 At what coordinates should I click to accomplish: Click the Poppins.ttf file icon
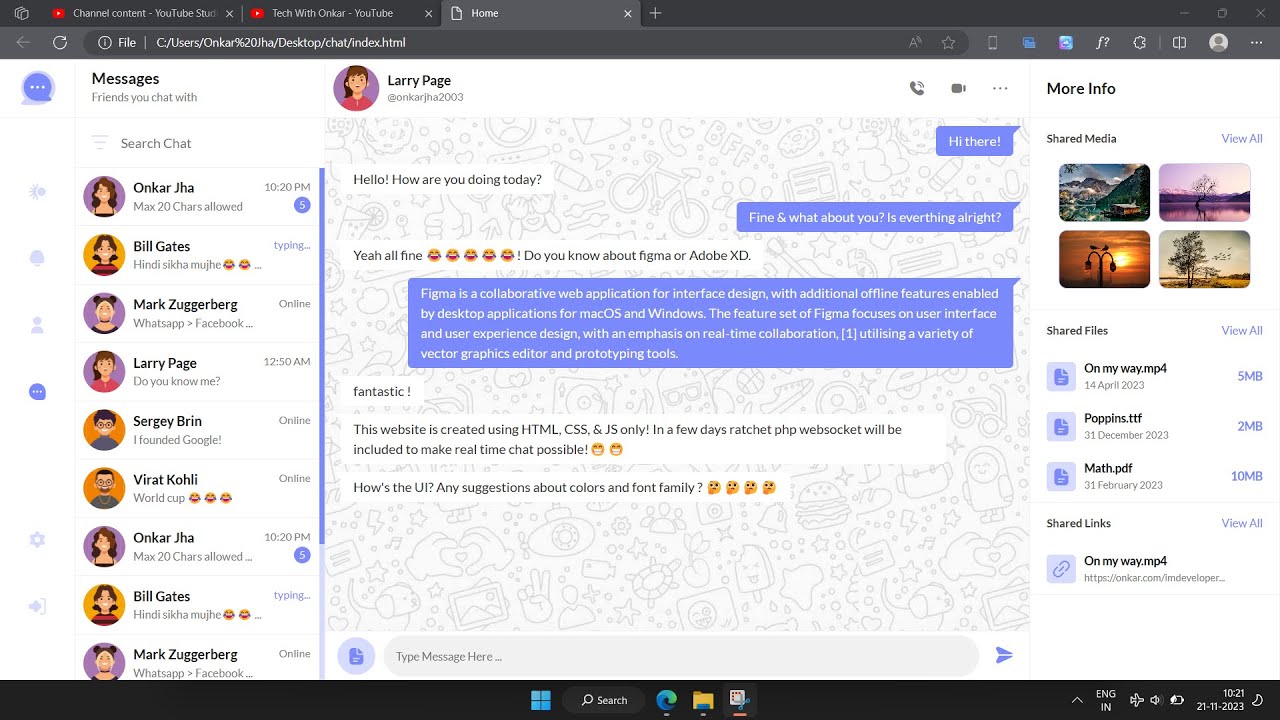[x=1060, y=426]
